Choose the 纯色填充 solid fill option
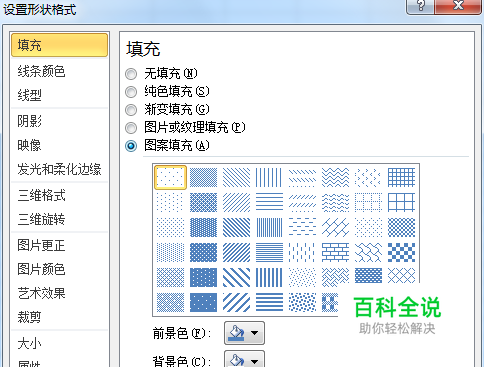Viewport: 484px width, 367px height. pyautogui.click(x=131, y=92)
